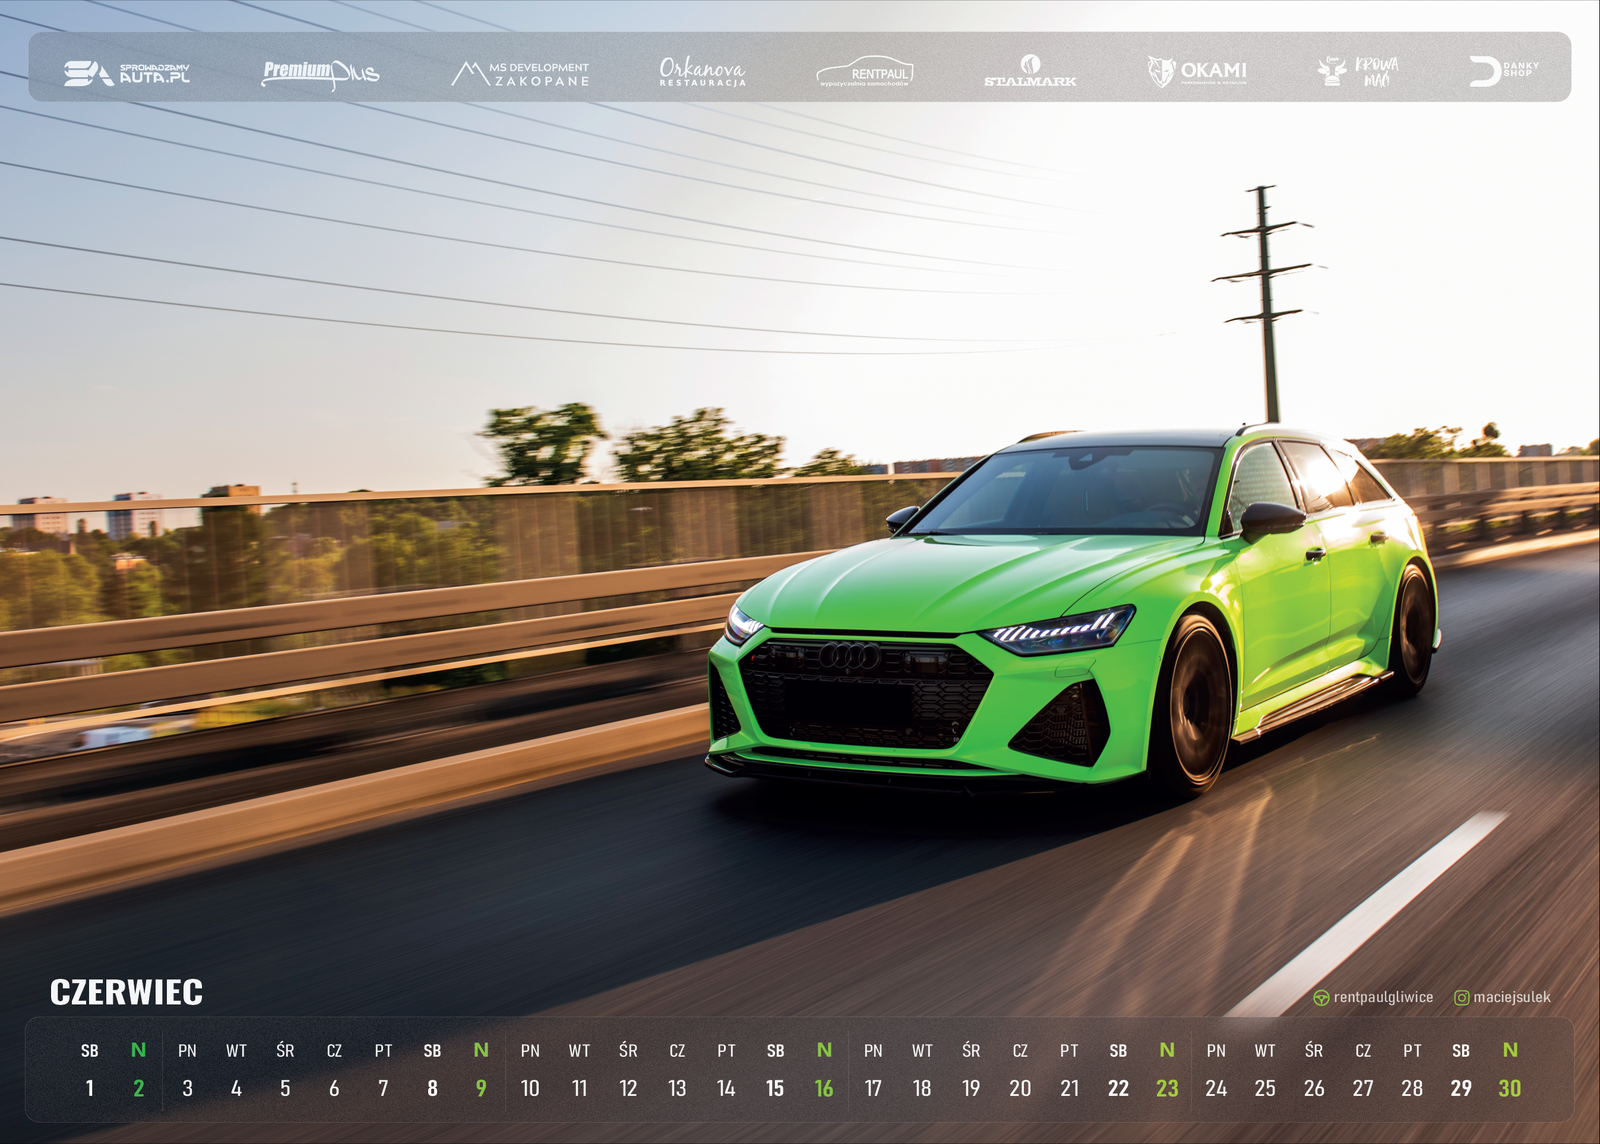This screenshot has width=1600, height=1144.
Task: Select date 20 under CZ
Action: tap(1020, 1088)
